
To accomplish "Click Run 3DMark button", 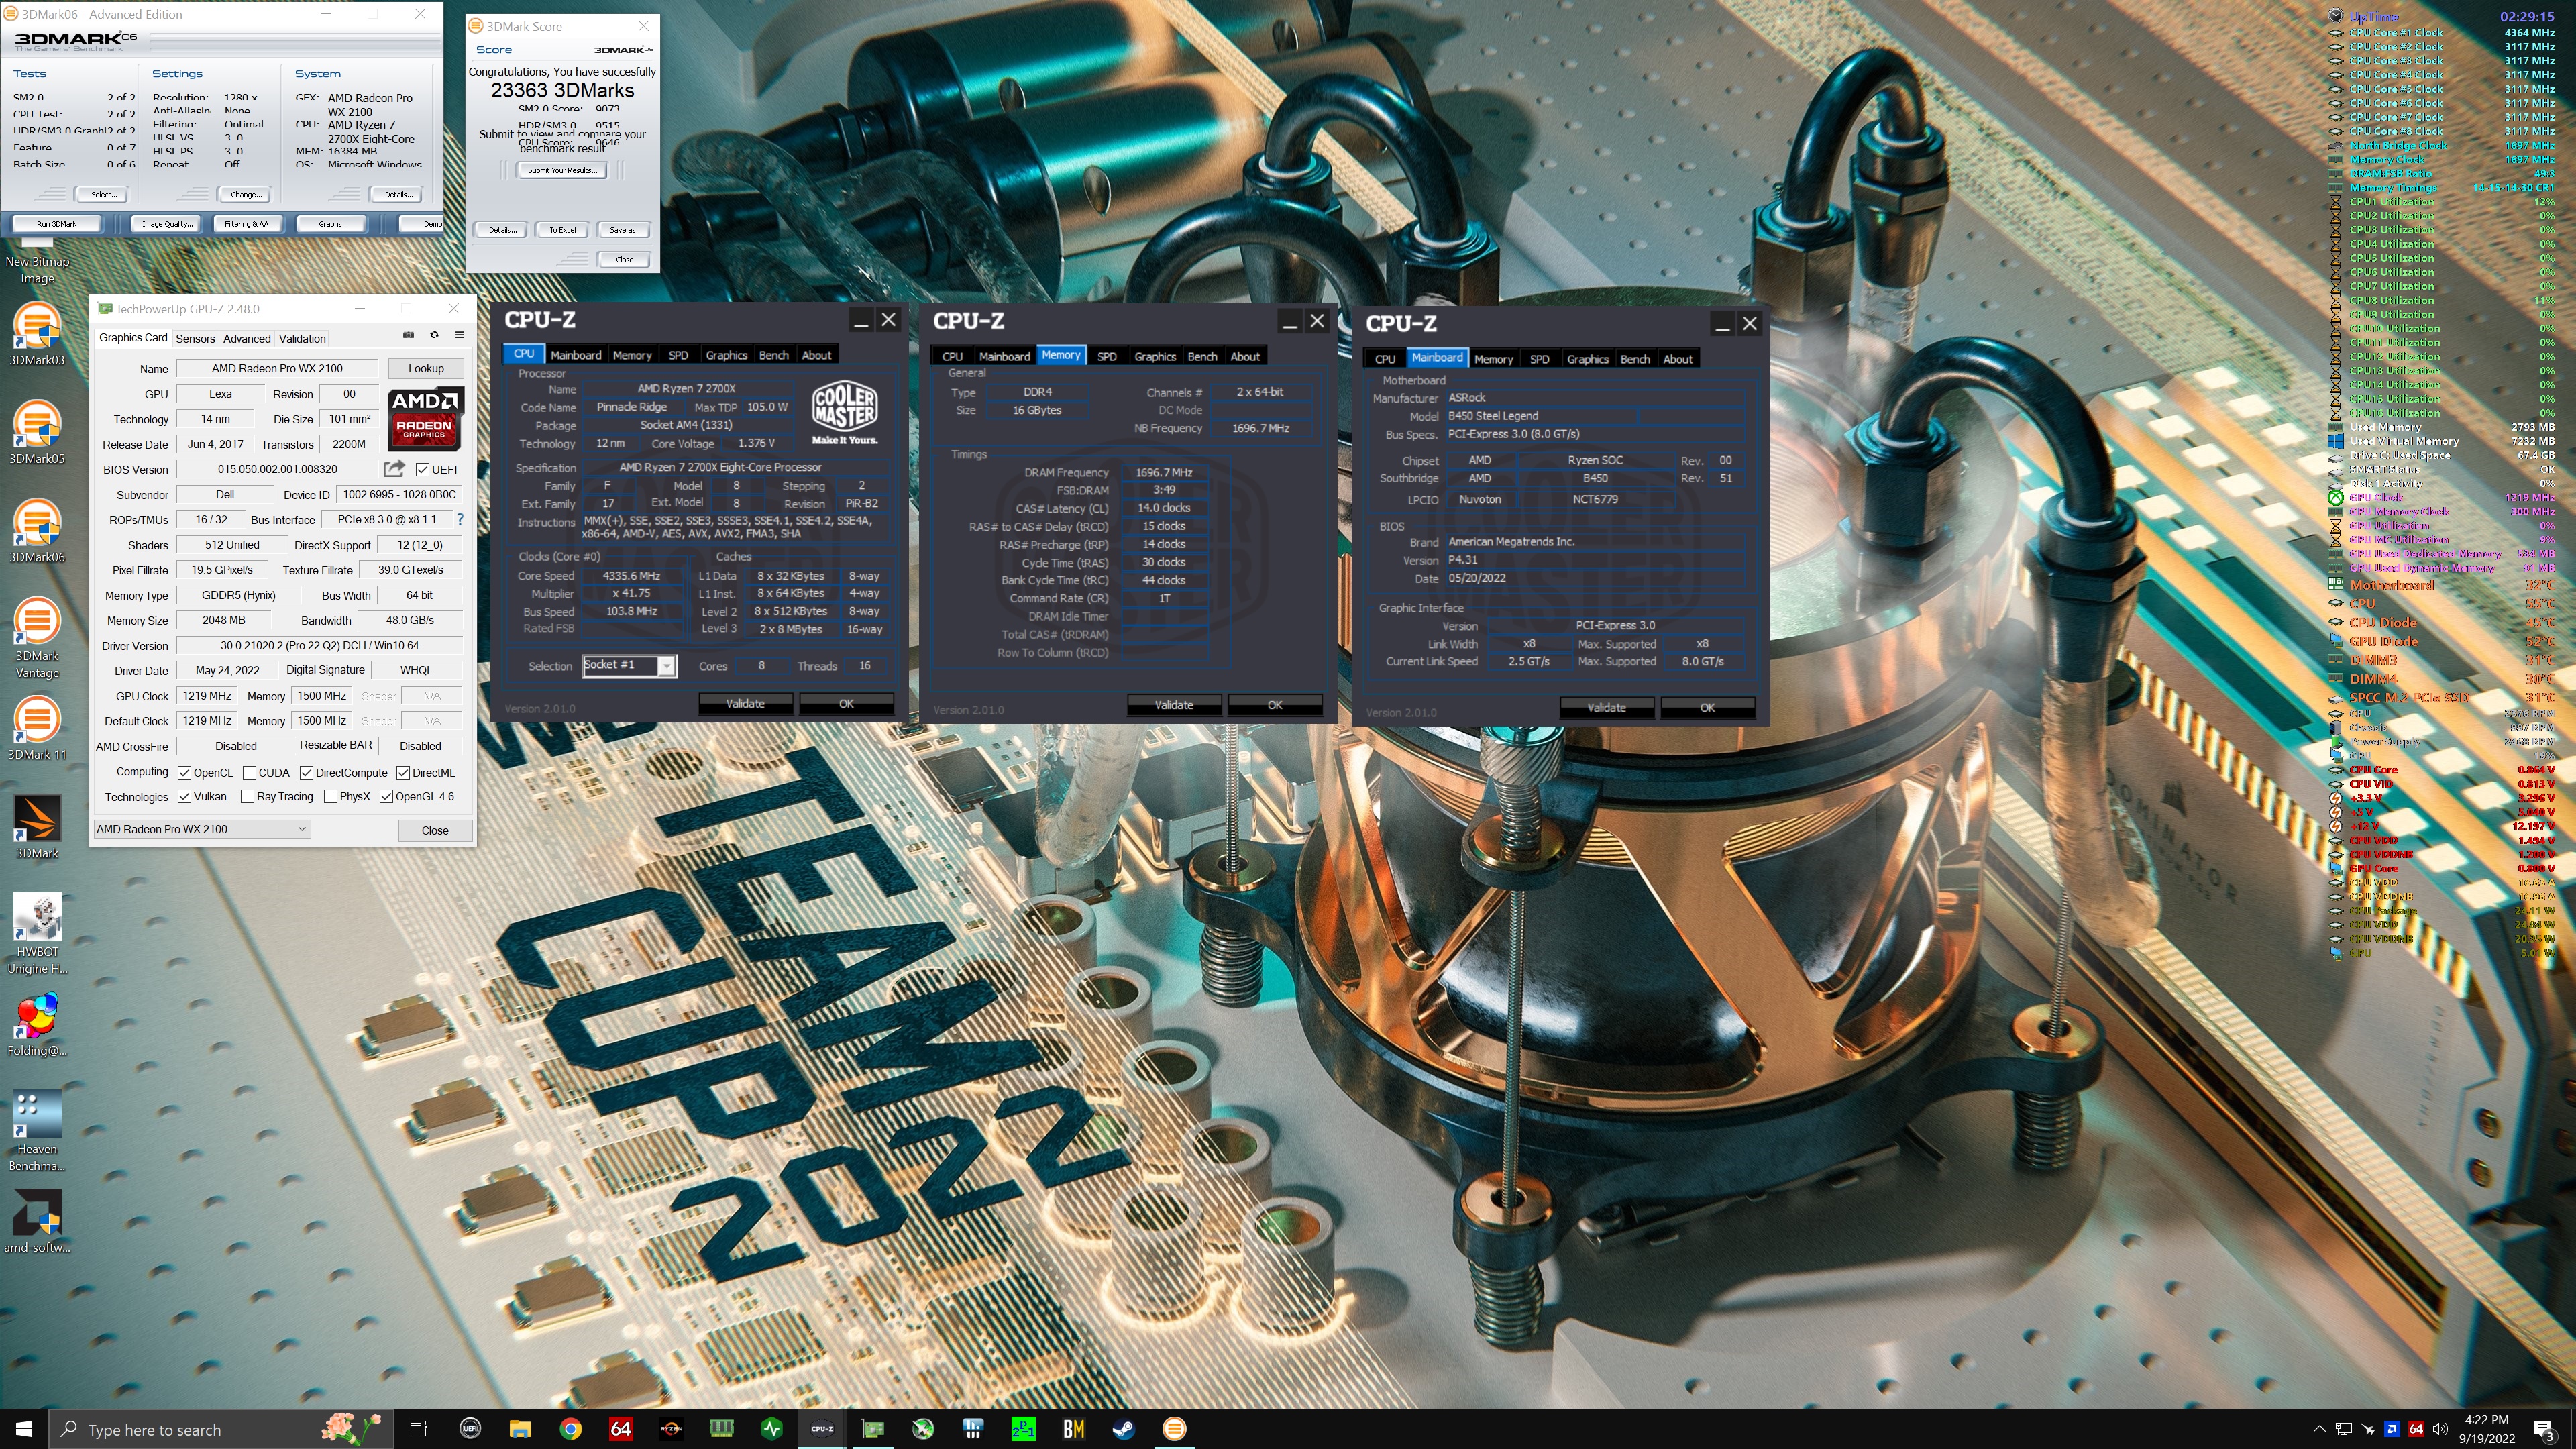I will (x=57, y=224).
